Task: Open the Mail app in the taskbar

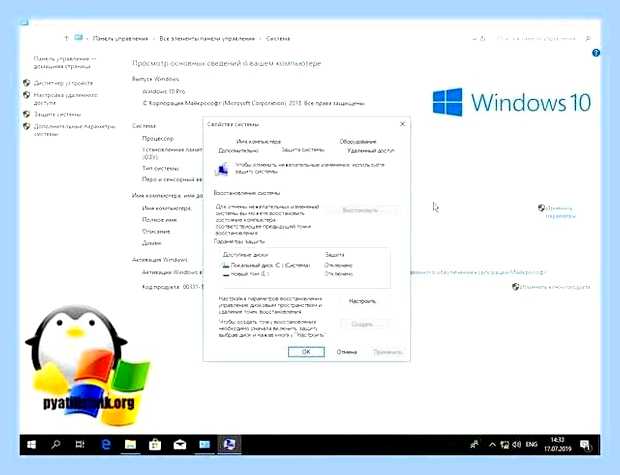Action: pos(180,445)
